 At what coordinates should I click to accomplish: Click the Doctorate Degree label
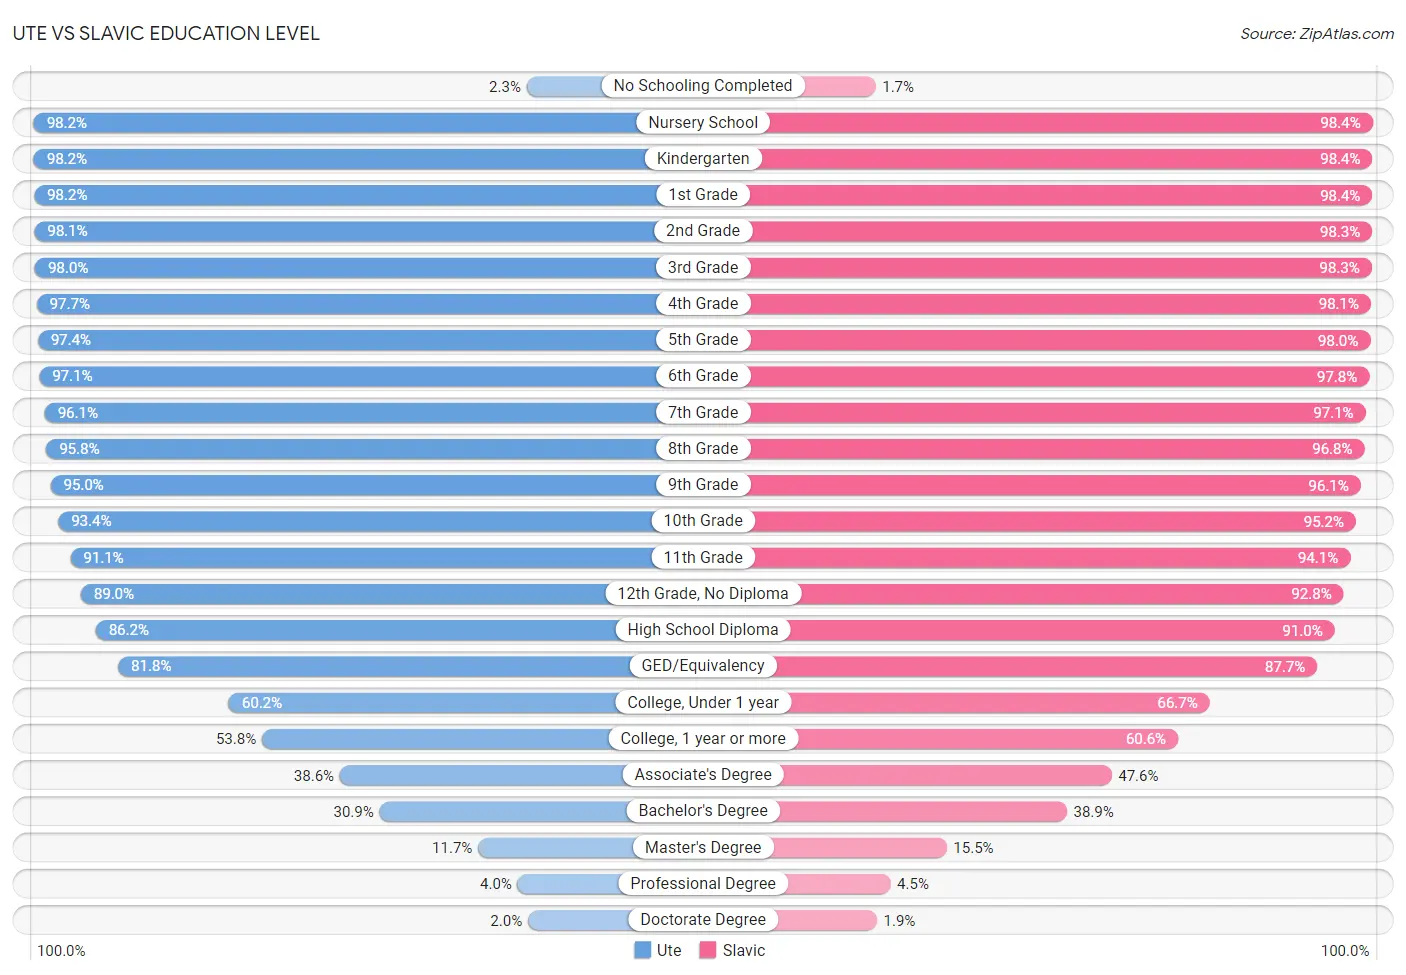pos(703,919)
